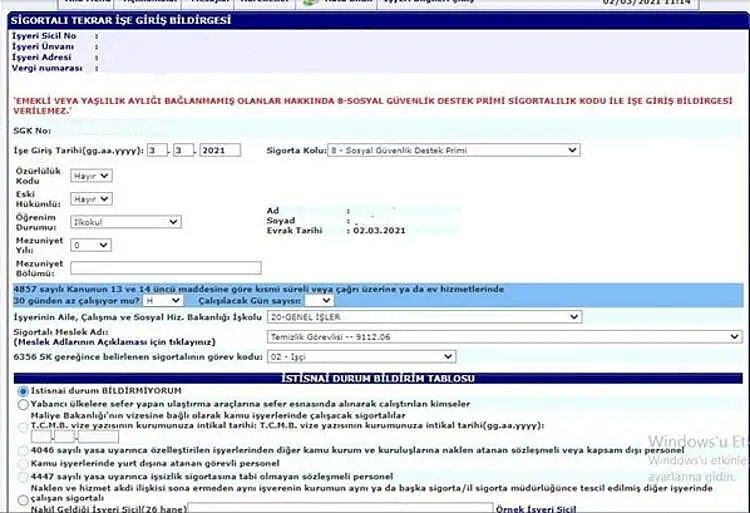
Task: Select the 'İstisnai durum BİLDİRMİYORUM' radio button
Action: point(22,391)
